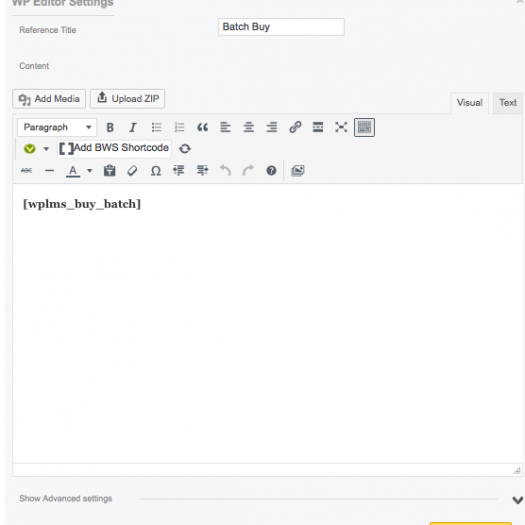525x525 pixels.
Task: Click the insert link chain icon
Action: (x=295, y=127)
